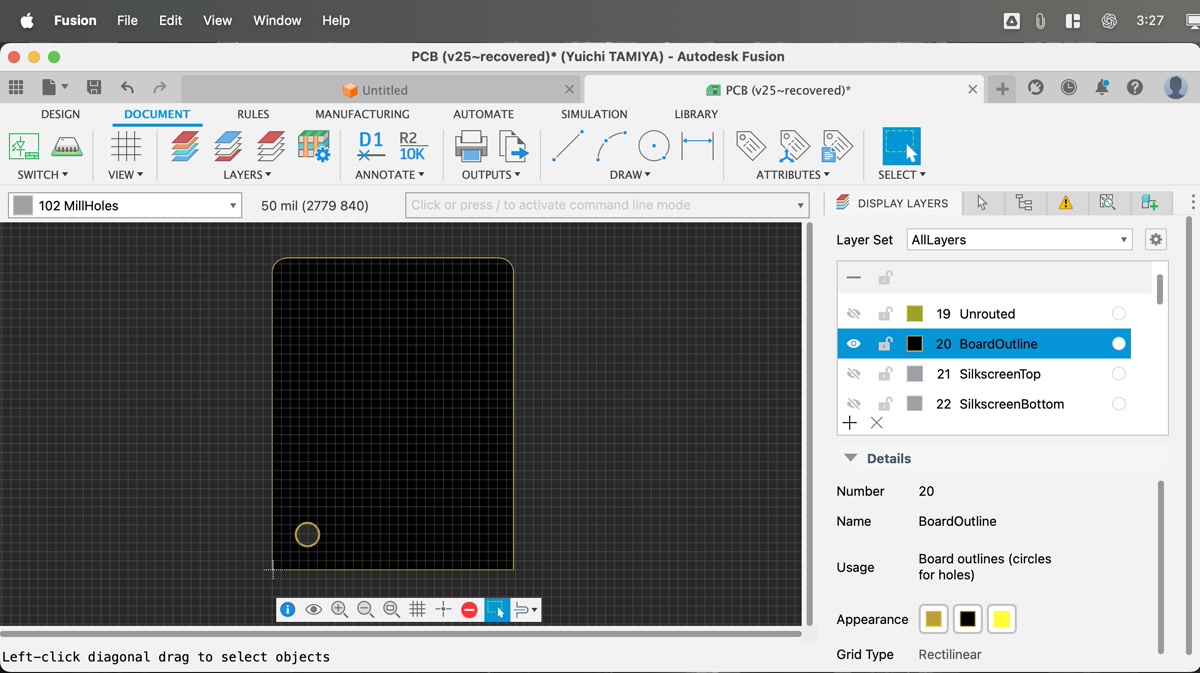Toggle lock on the 19 Unrouted layer
The image size is (1200, 673).
tap(885, 314)
